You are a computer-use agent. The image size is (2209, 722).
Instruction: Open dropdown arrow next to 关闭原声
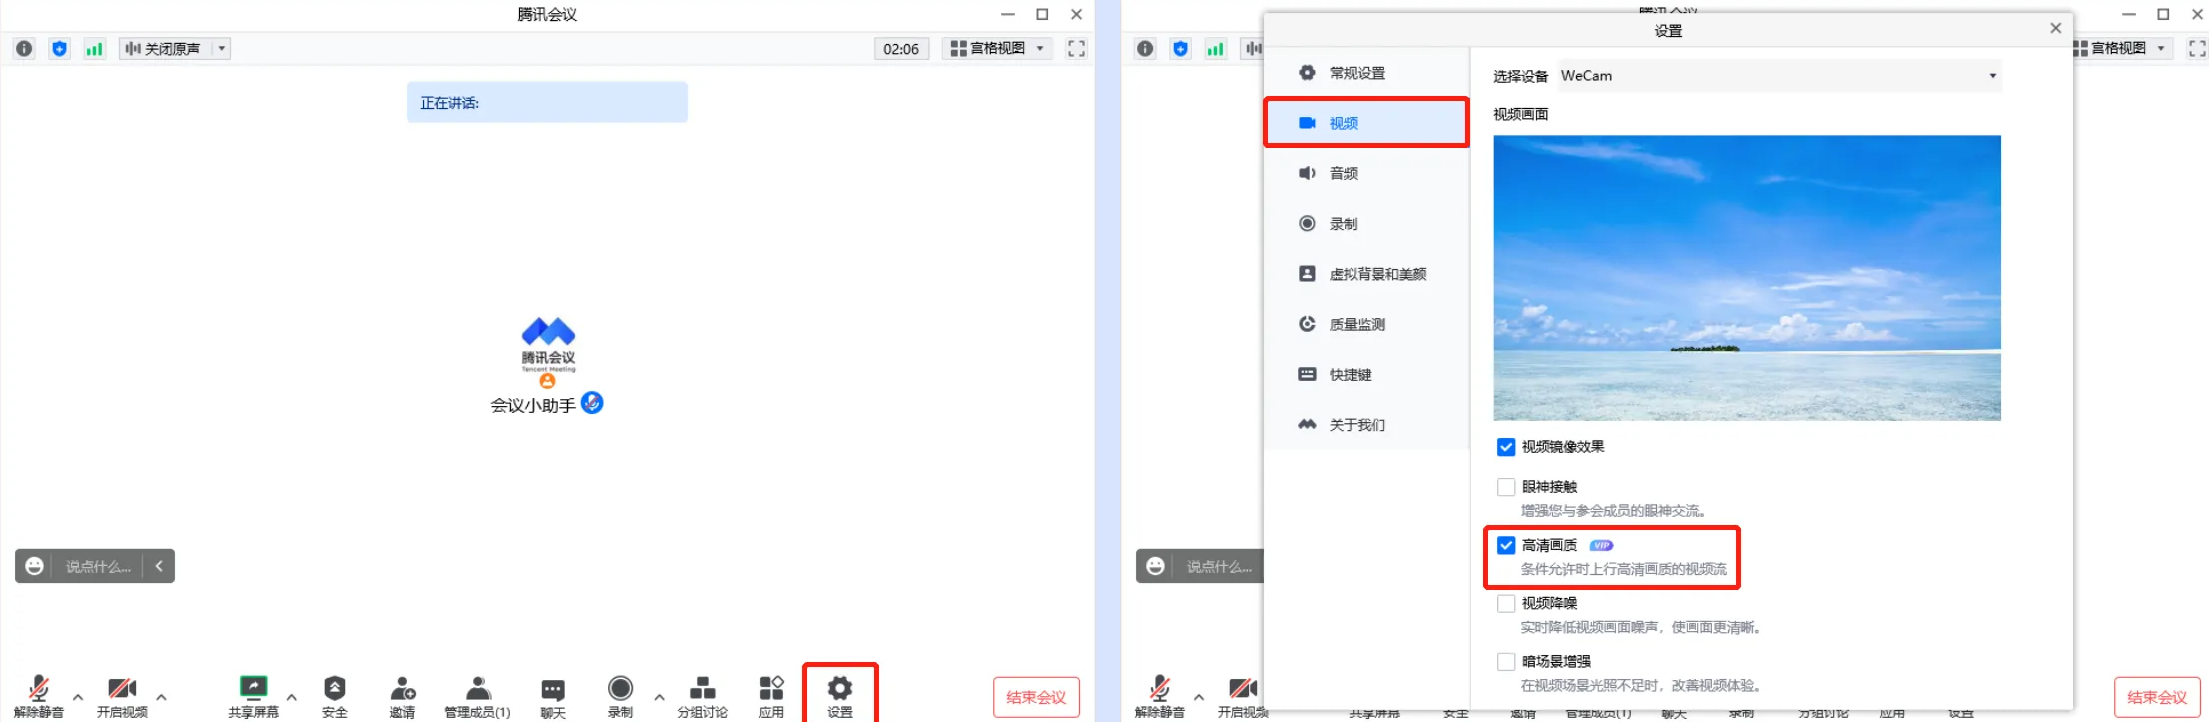pyautogui.click(x=222, y=49)
